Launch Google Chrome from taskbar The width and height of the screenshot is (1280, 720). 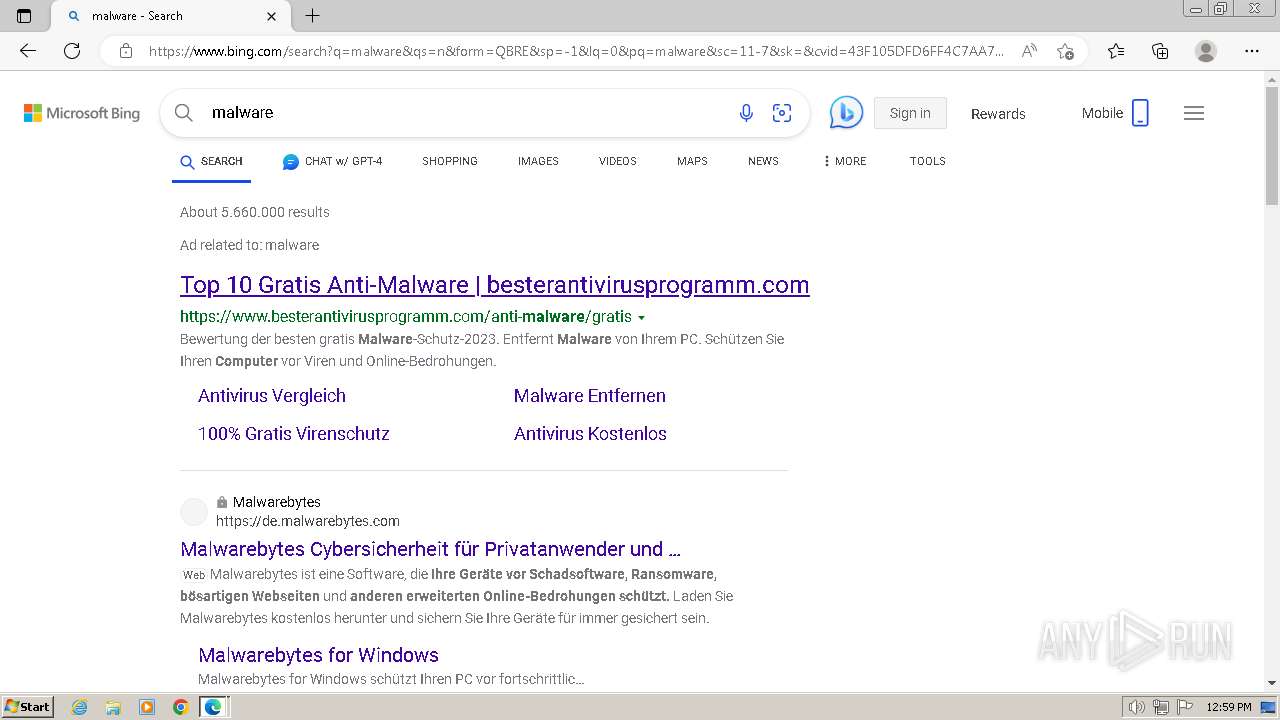(x=180, y=707)
